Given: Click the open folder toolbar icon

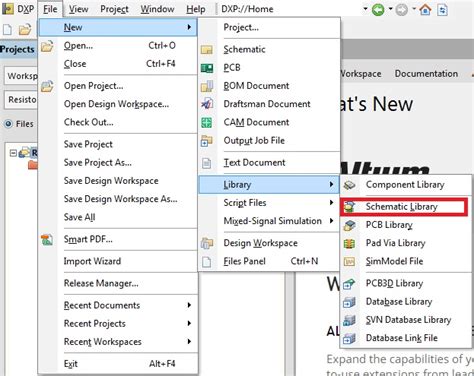Looking at the screenshot, I should 25,30.
